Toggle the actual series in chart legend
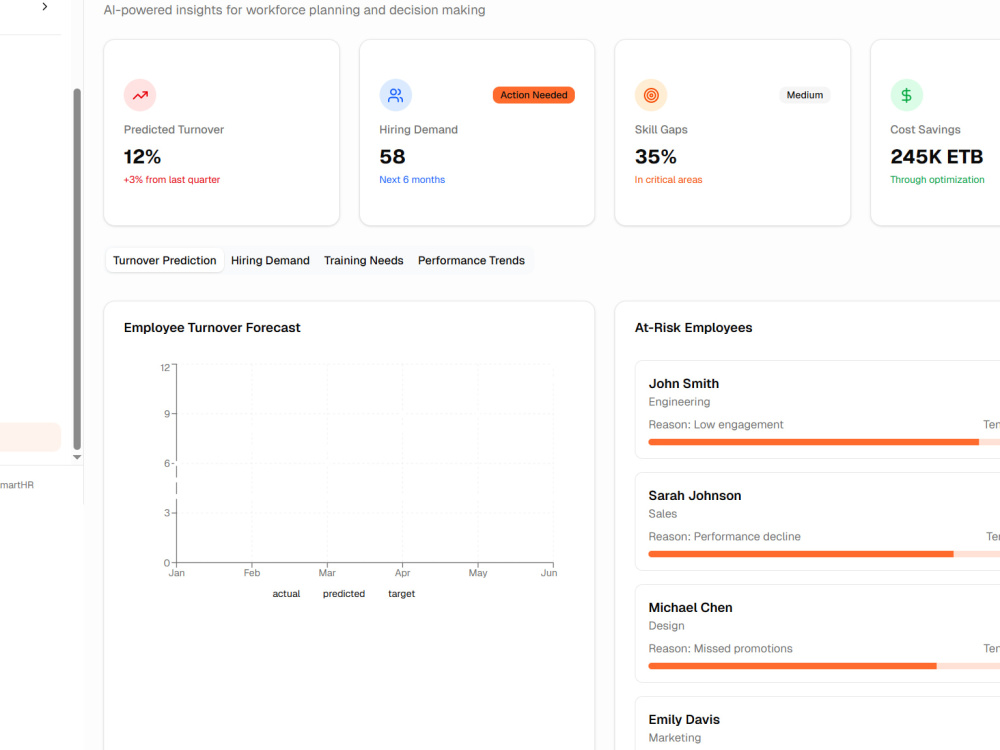 286,594
